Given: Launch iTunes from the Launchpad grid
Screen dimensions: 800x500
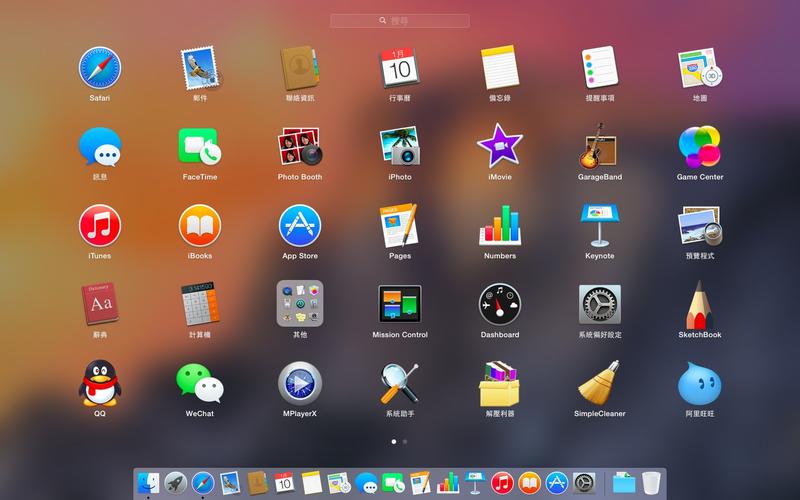Looking at the screenshot, I should point(99,226).
